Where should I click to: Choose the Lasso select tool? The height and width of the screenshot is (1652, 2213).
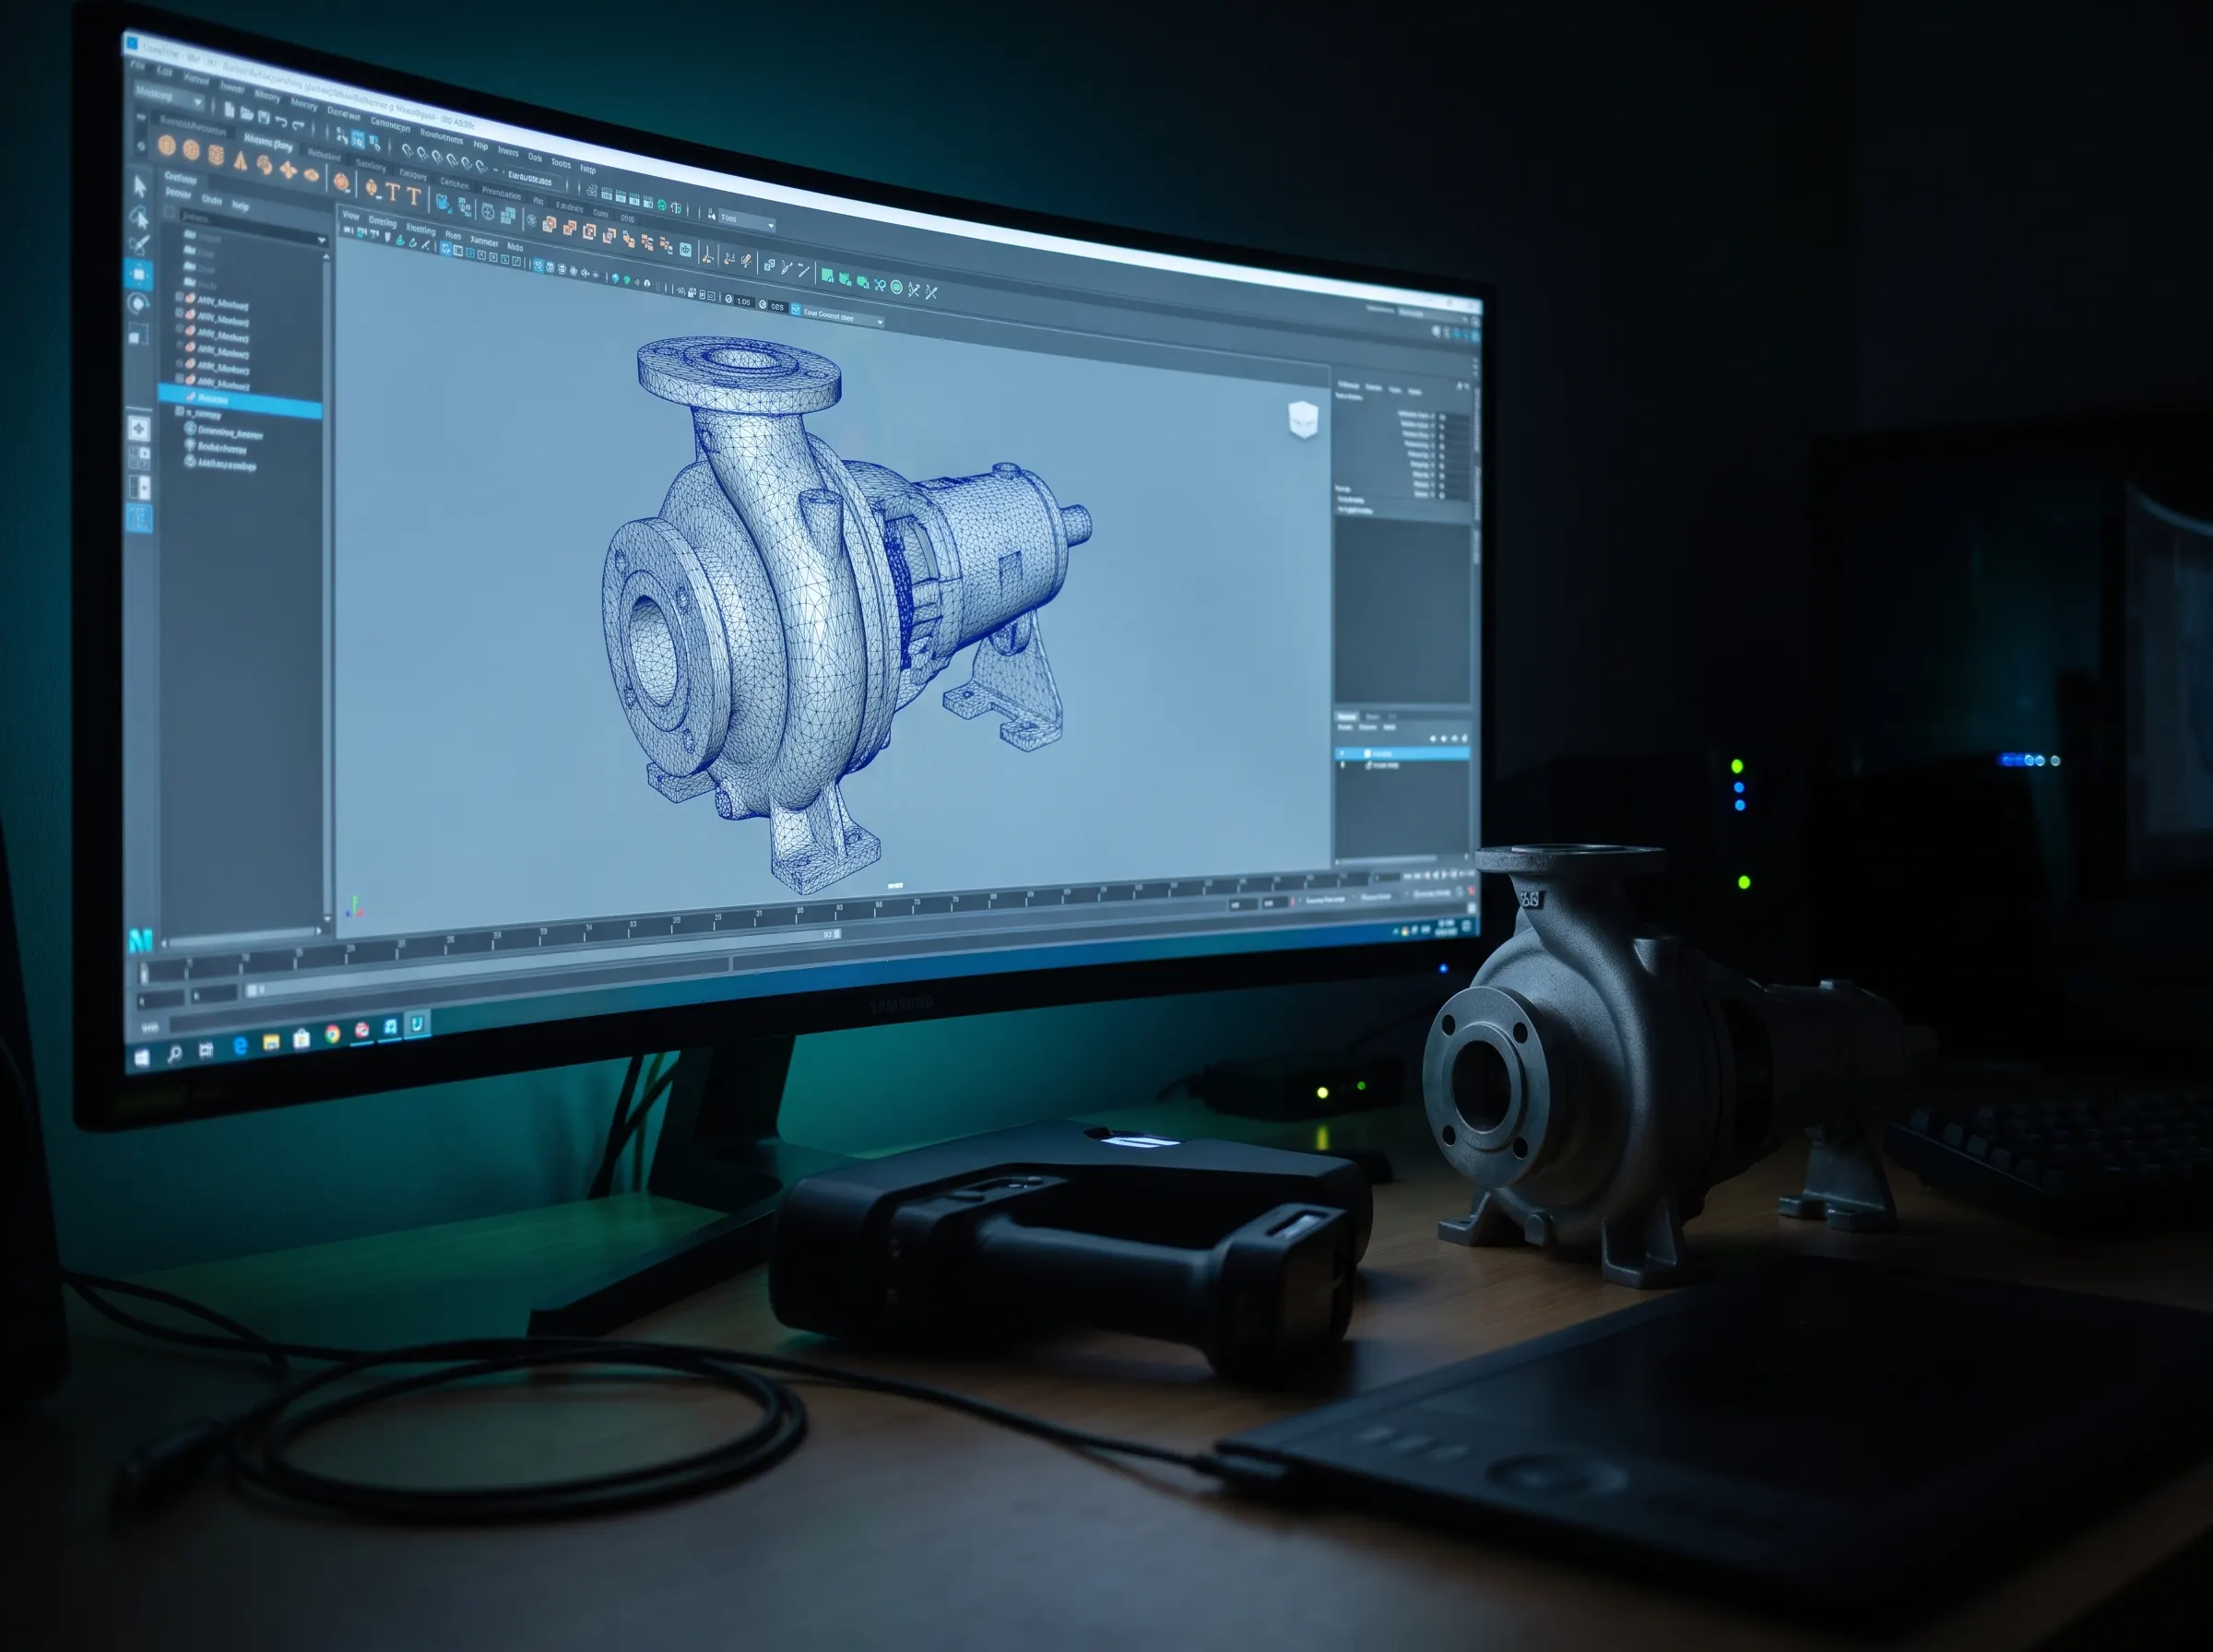pos(139,219)
